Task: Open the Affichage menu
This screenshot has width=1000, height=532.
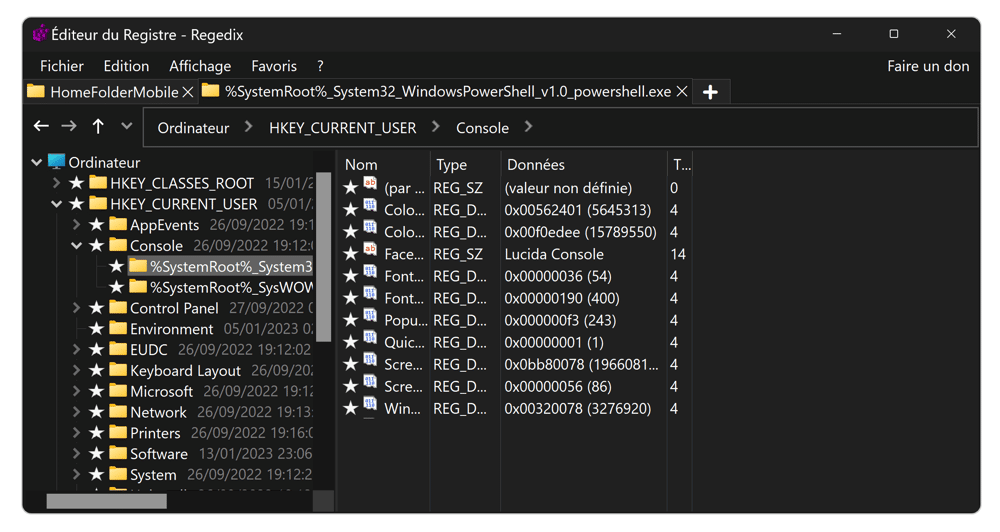Action: pyautogui.click(x=200, y=66)
